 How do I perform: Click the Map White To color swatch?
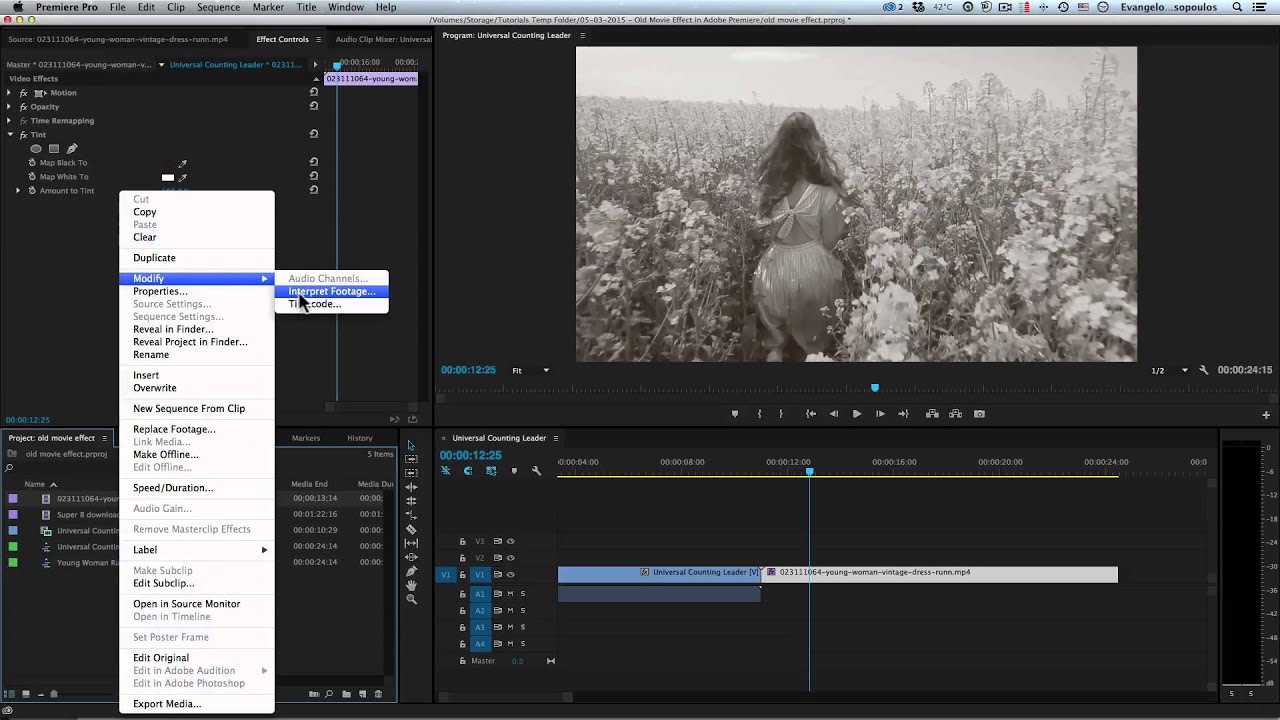click(x=168, y=177)
